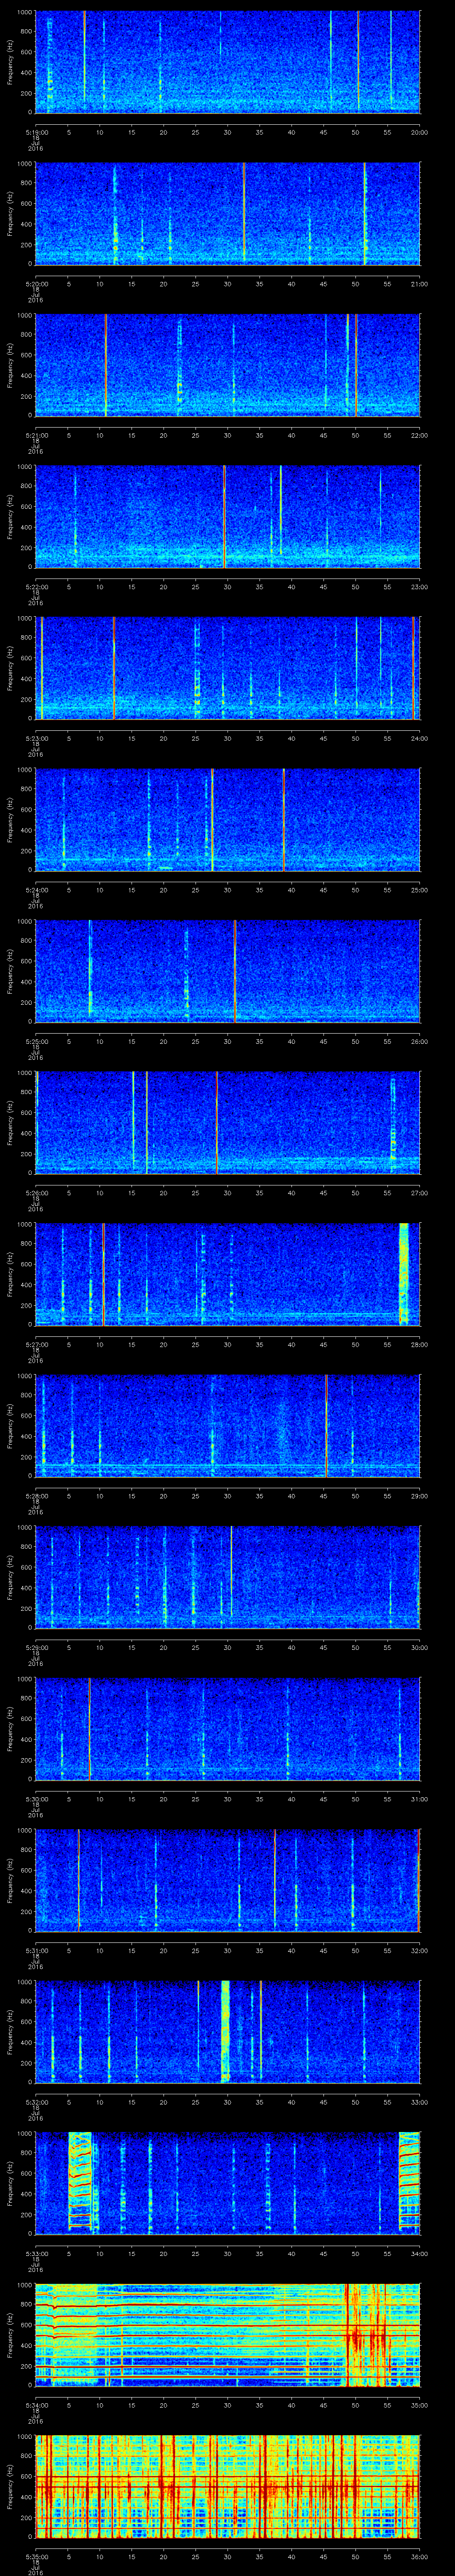Click the '28:00' end time label
This screenshot has width=455, height=2576.
[x=419, y=1344]
